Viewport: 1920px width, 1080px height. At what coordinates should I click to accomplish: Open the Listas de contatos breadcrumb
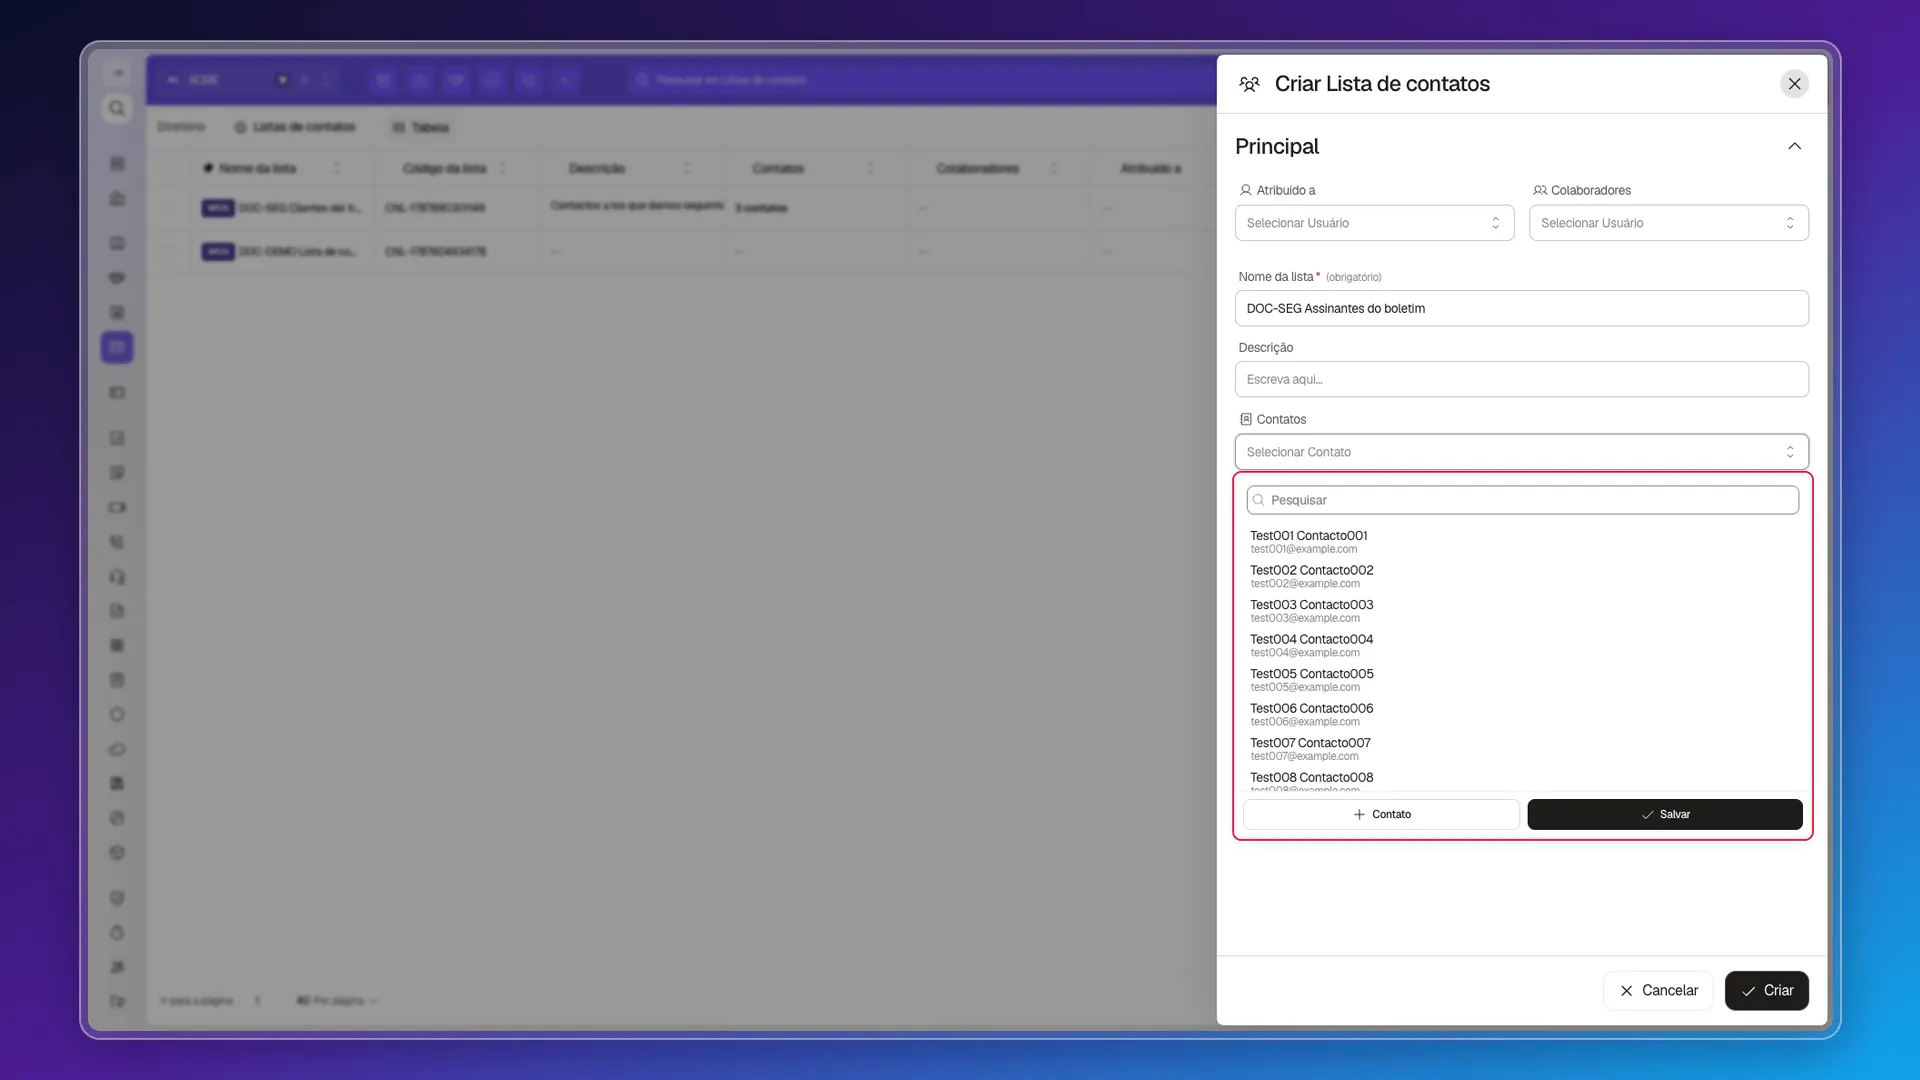point(295,127)
